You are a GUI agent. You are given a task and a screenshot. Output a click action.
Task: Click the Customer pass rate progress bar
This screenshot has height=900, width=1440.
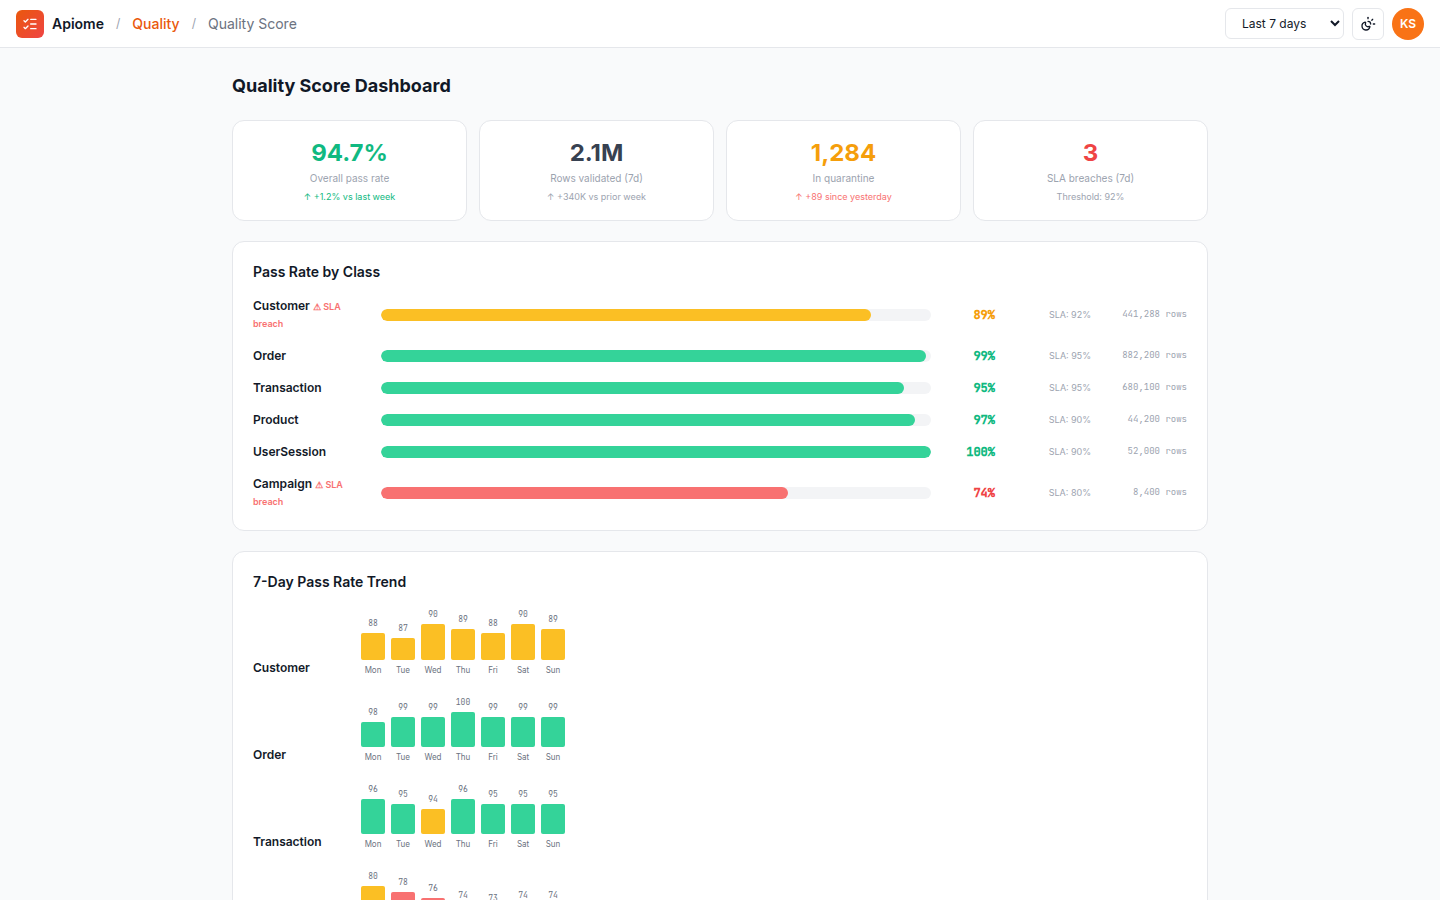pos(656,315)
